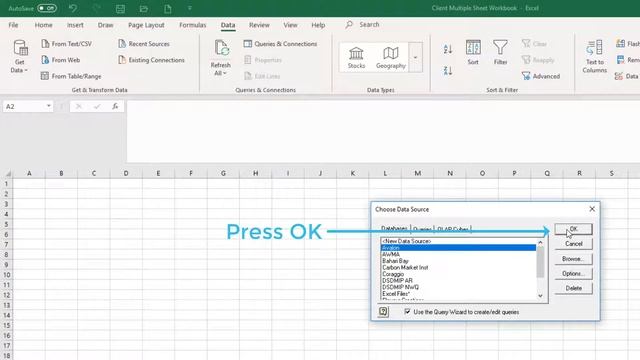Switch to the Home tab
This screenshot has width=640, height=360.
tap(44, 25)
